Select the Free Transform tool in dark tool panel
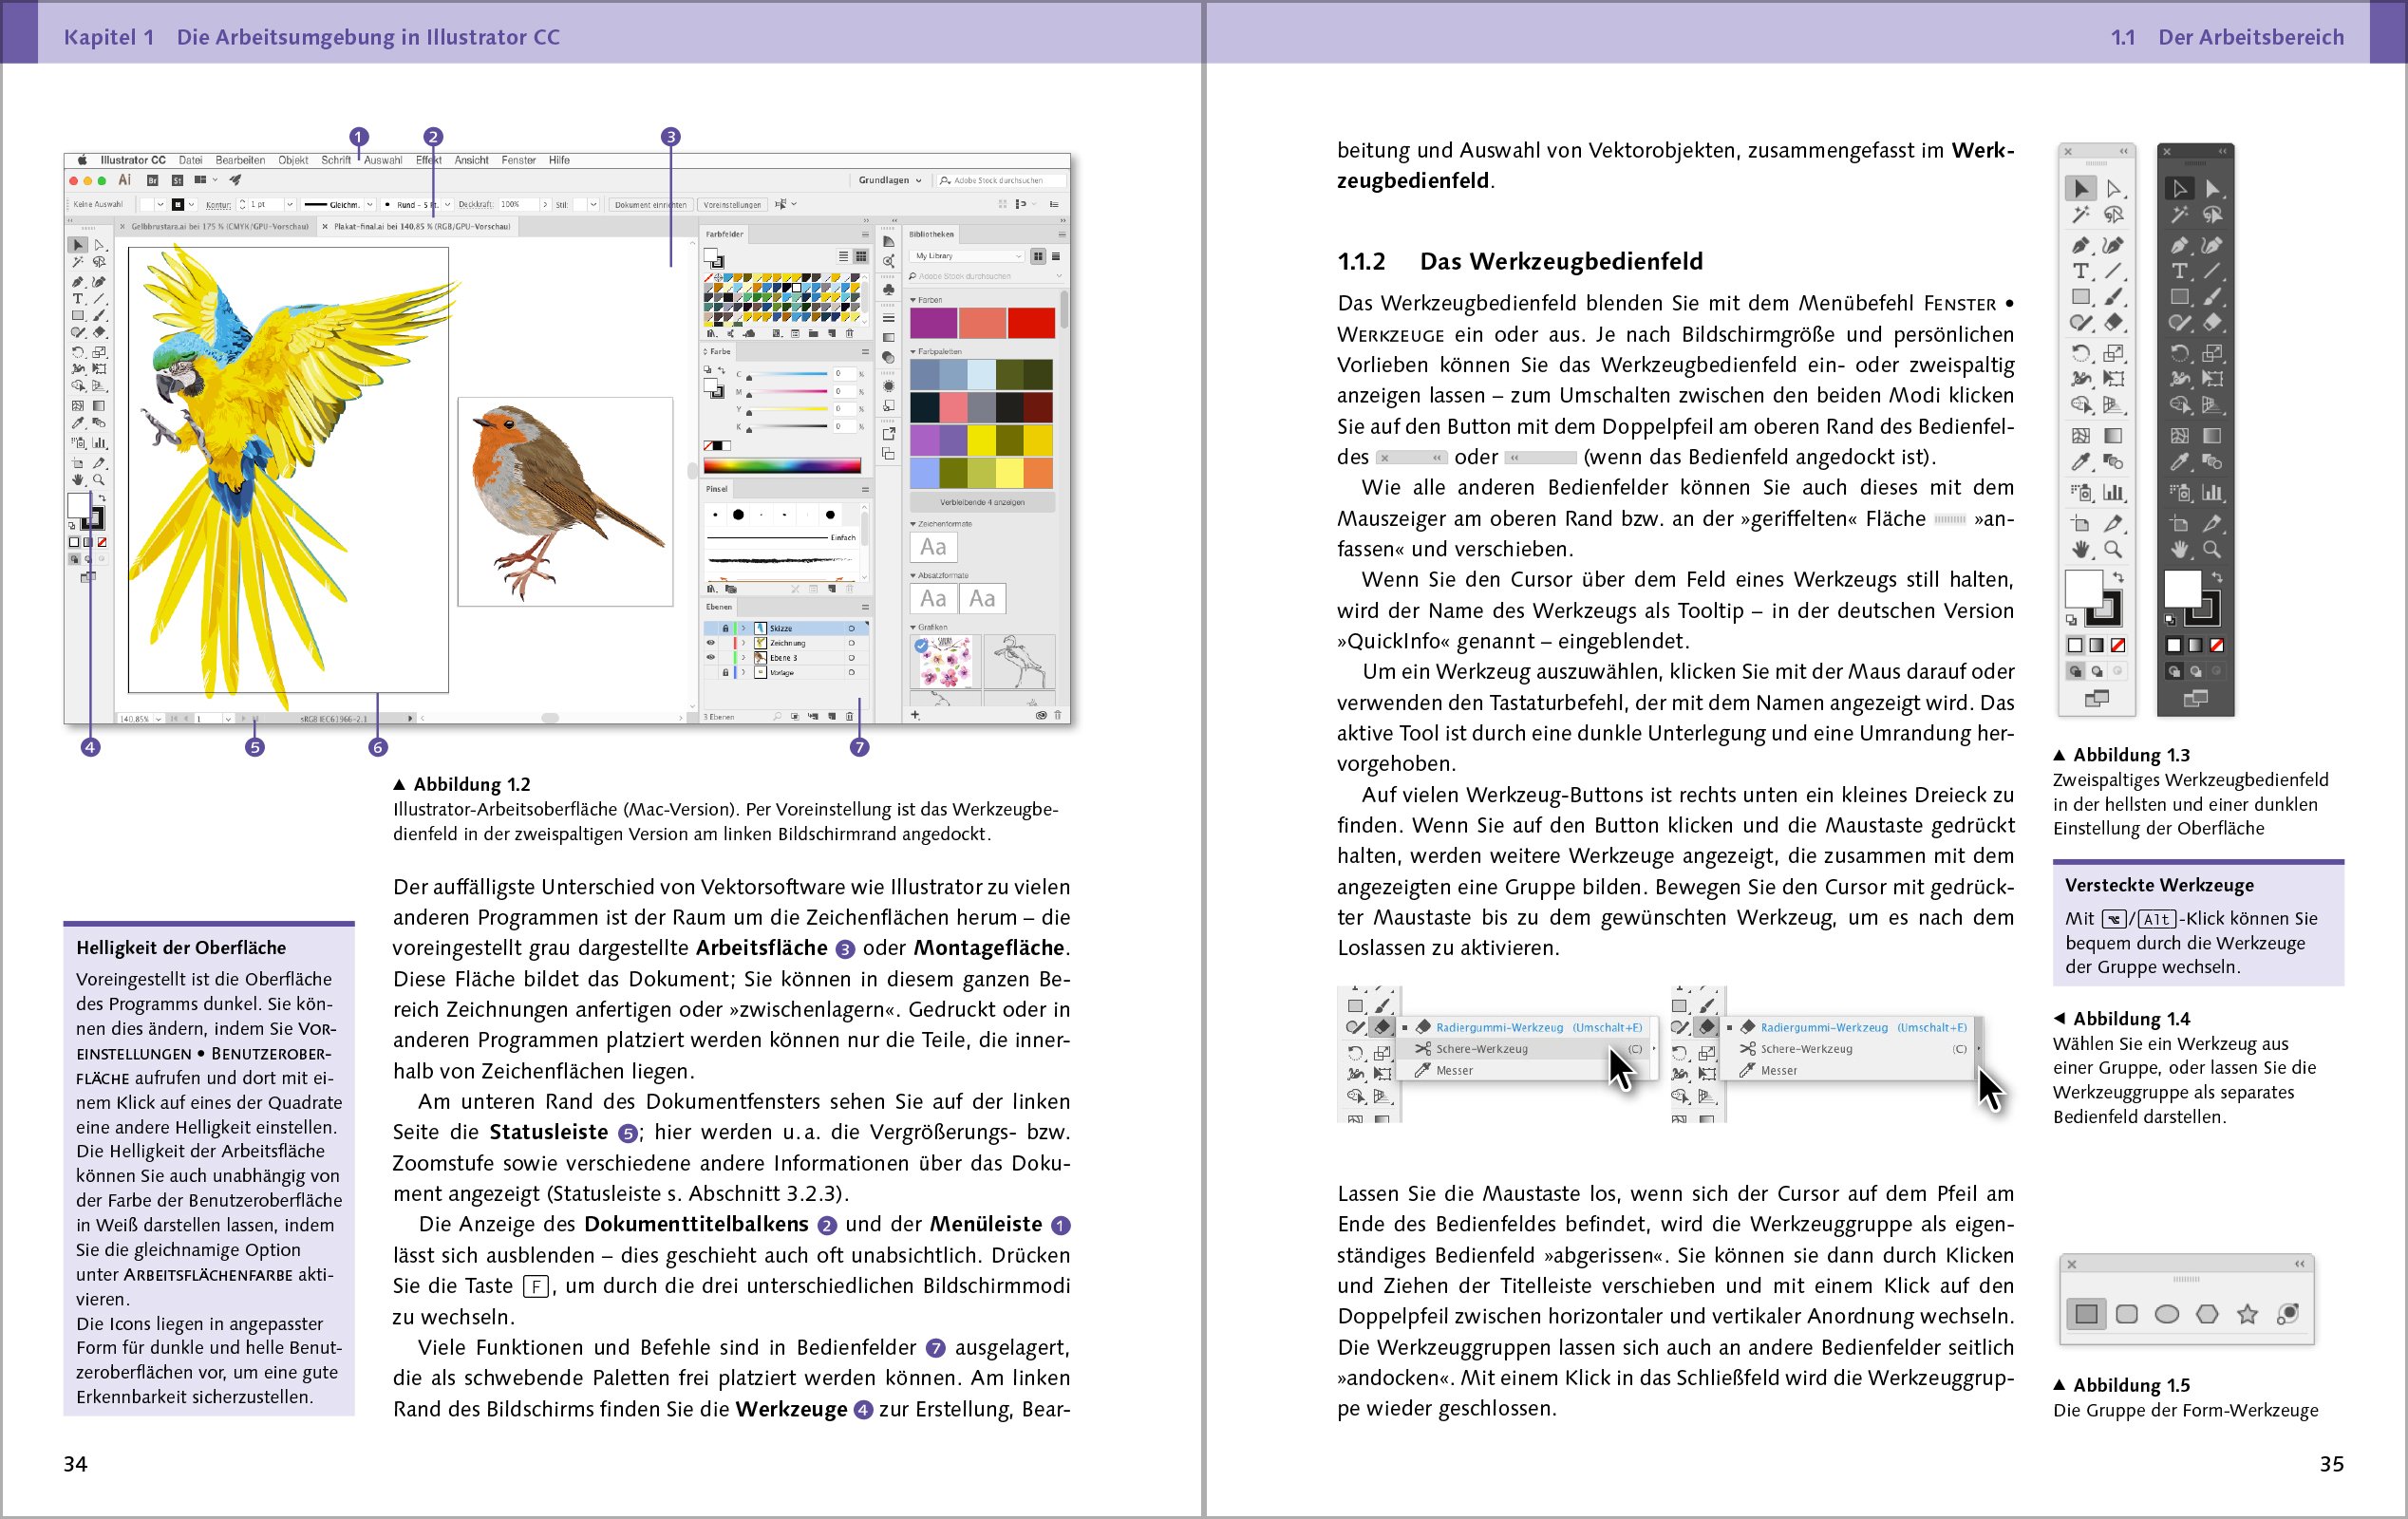 point(2213,379)
